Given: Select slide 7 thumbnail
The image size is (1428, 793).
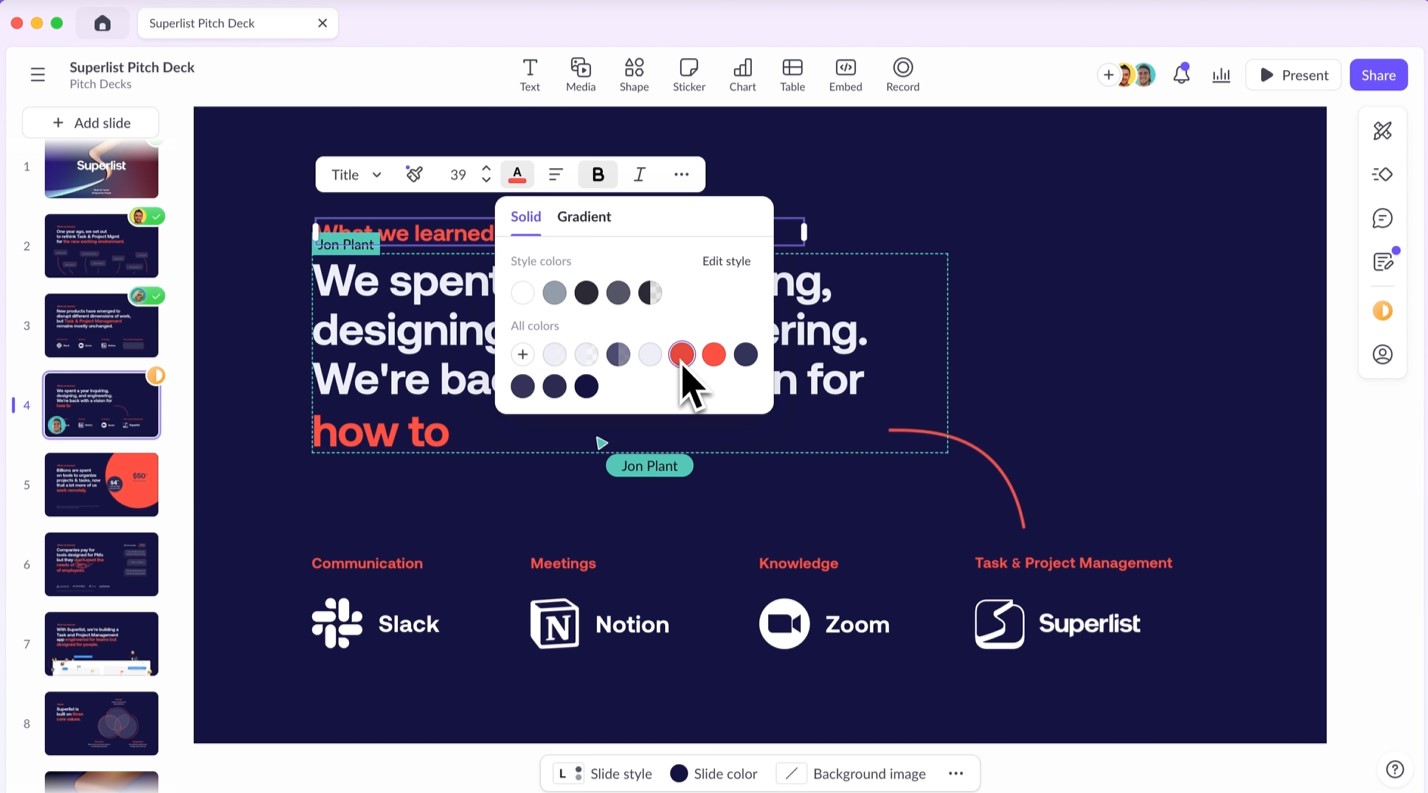Looking at the screenshot, I should pos(101,644).
